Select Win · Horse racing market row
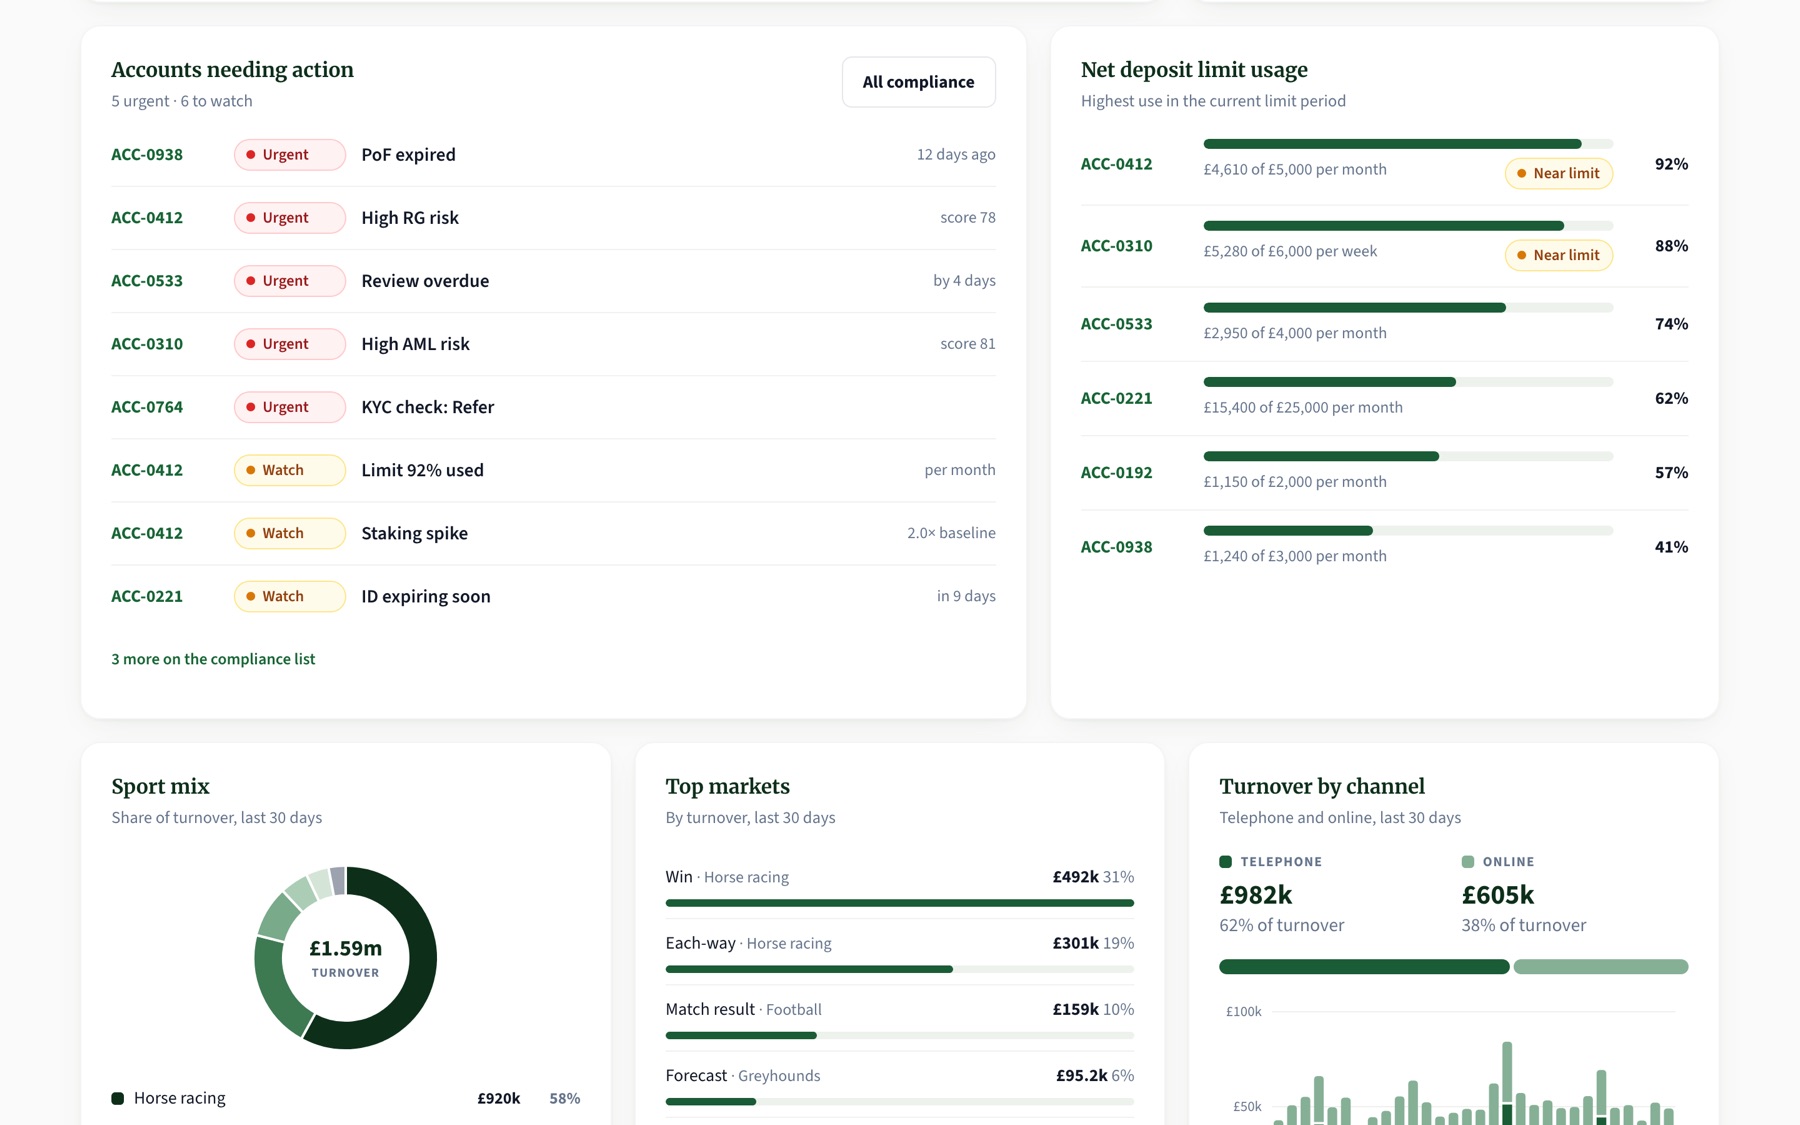 point(900,886)
